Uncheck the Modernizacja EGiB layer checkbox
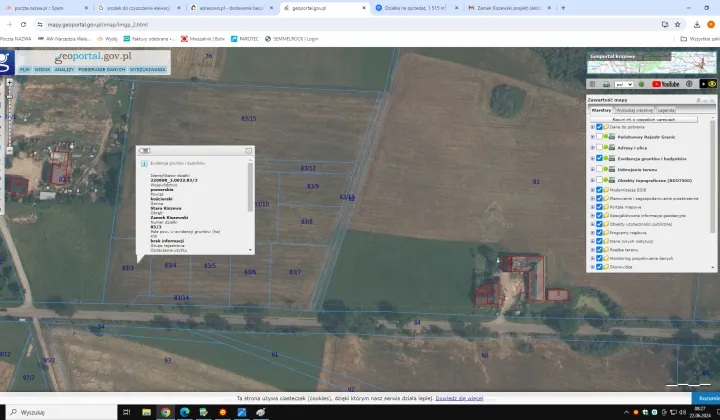Viewport: 720px width, 420px height. coord(599,190)
